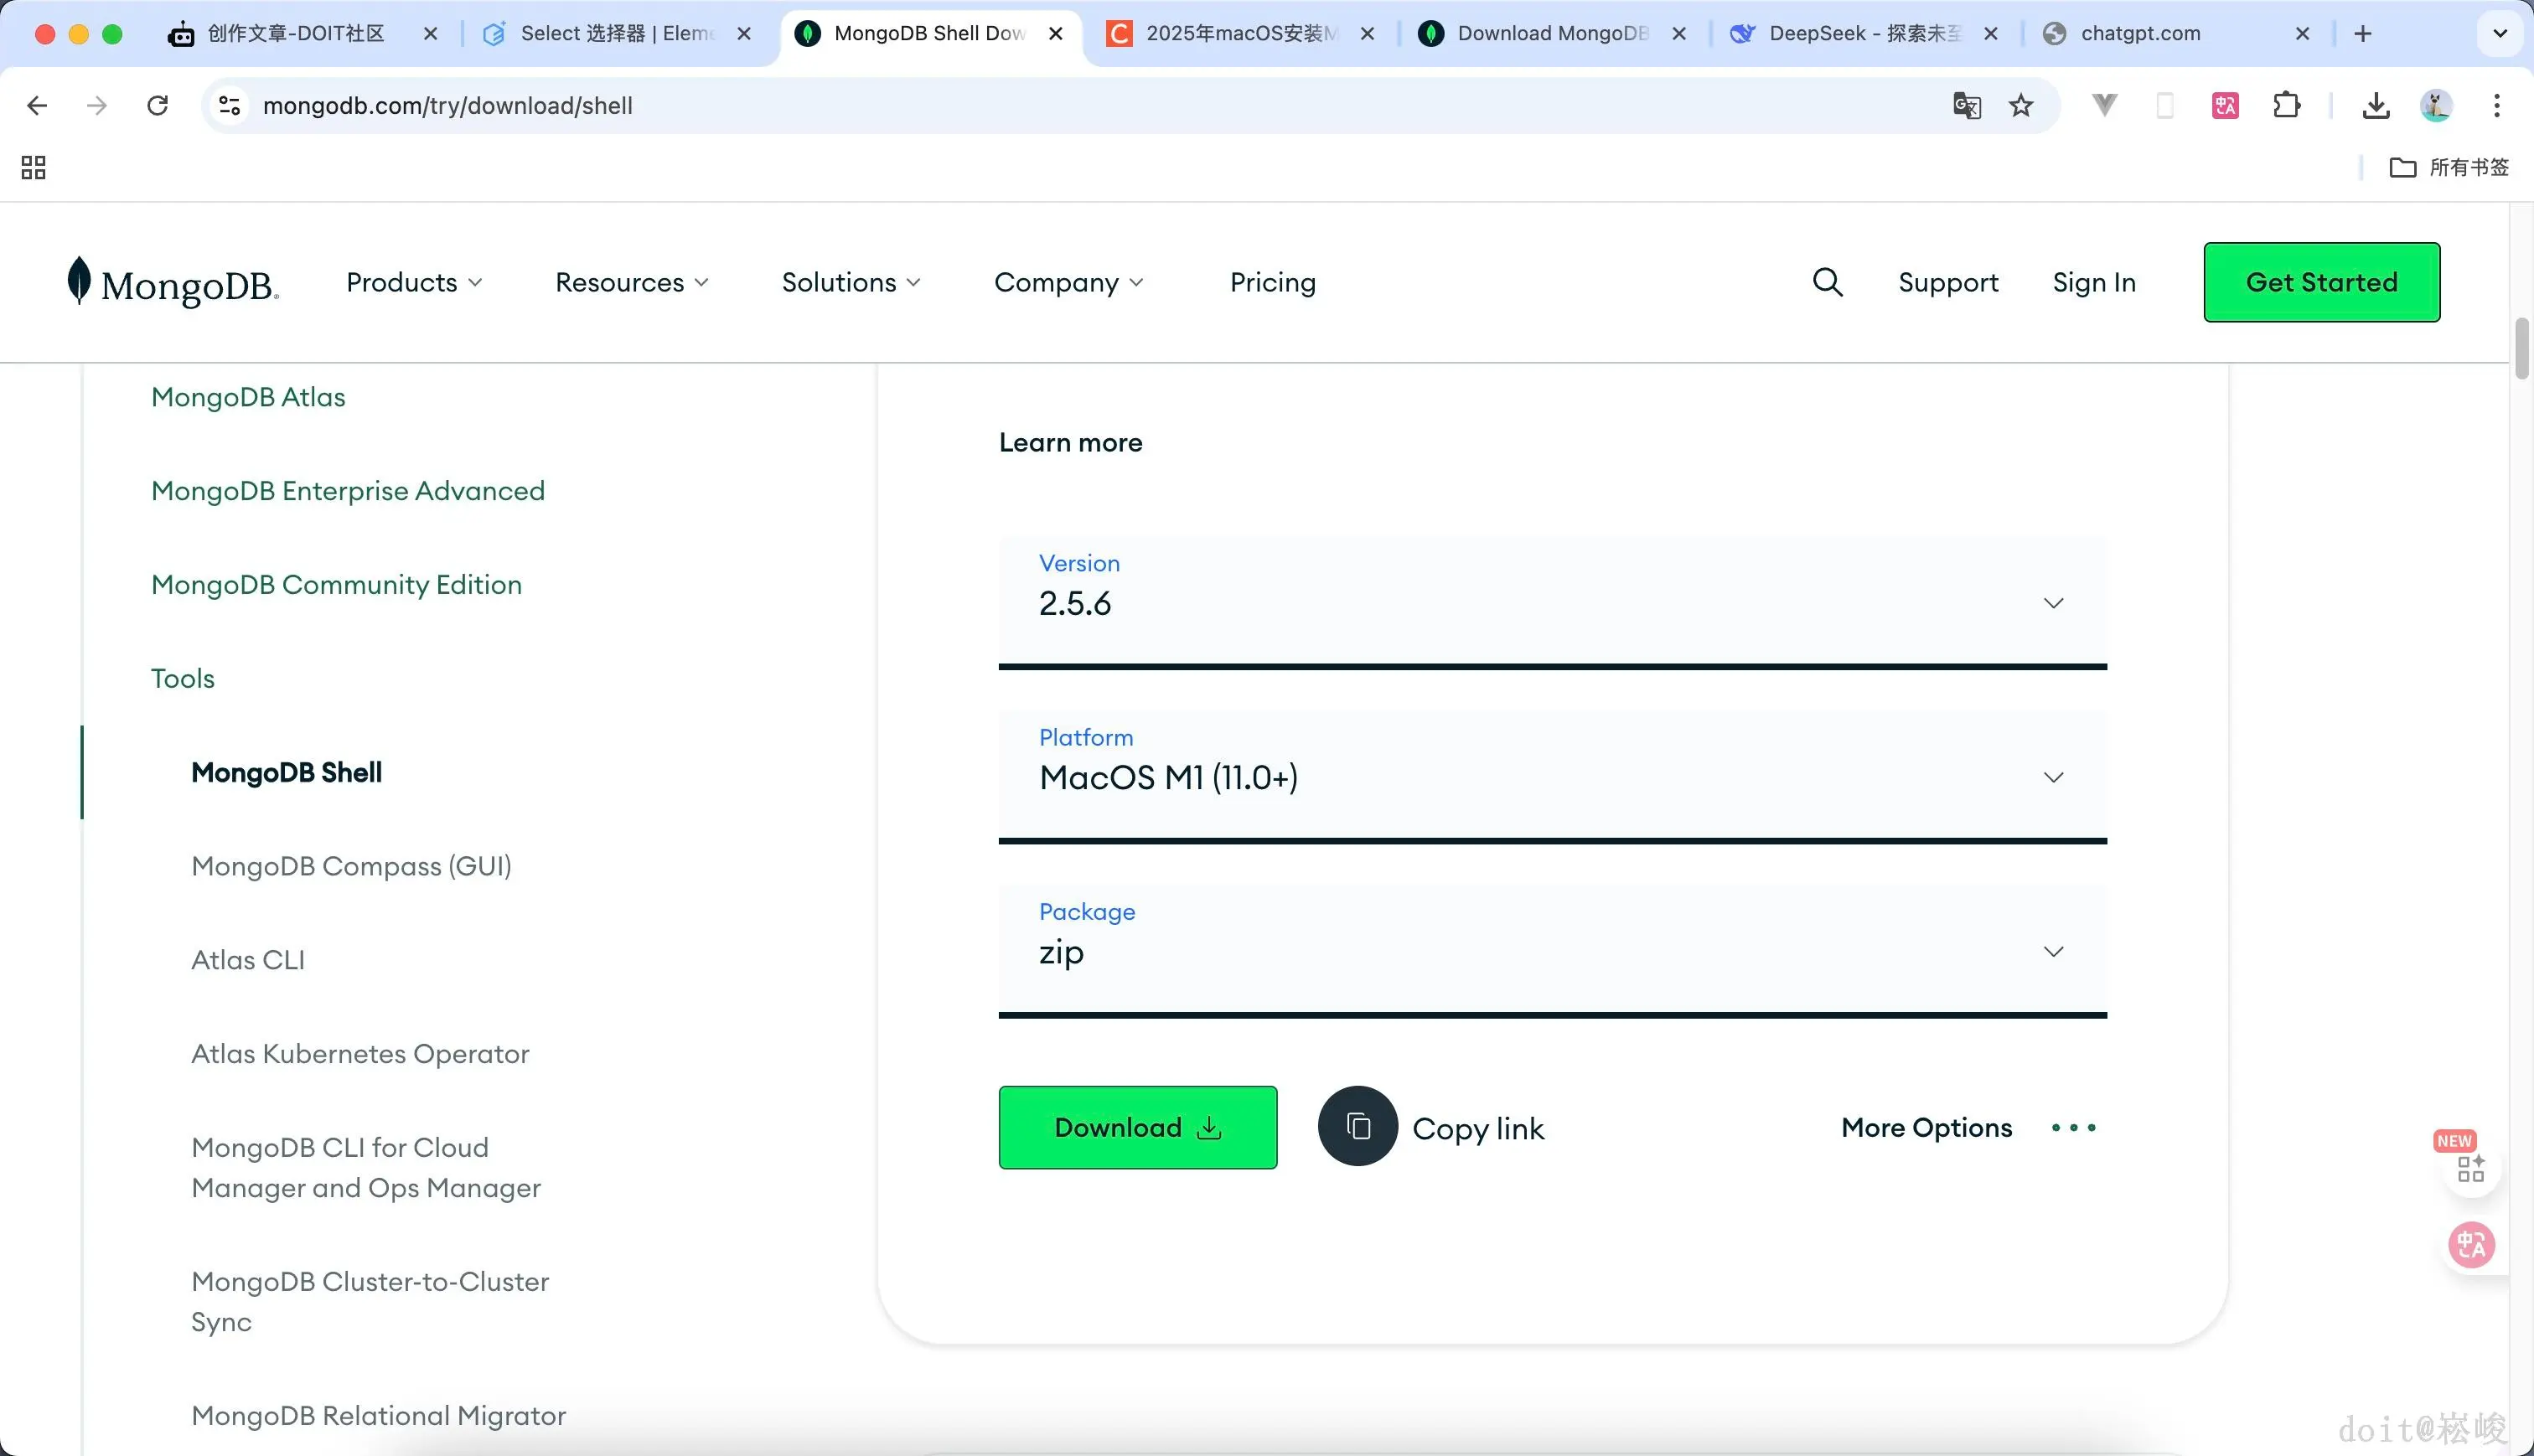Click the Copy link icon
Viewport: 2534px width, 1456px height.
click(x=1357, y=1126)
